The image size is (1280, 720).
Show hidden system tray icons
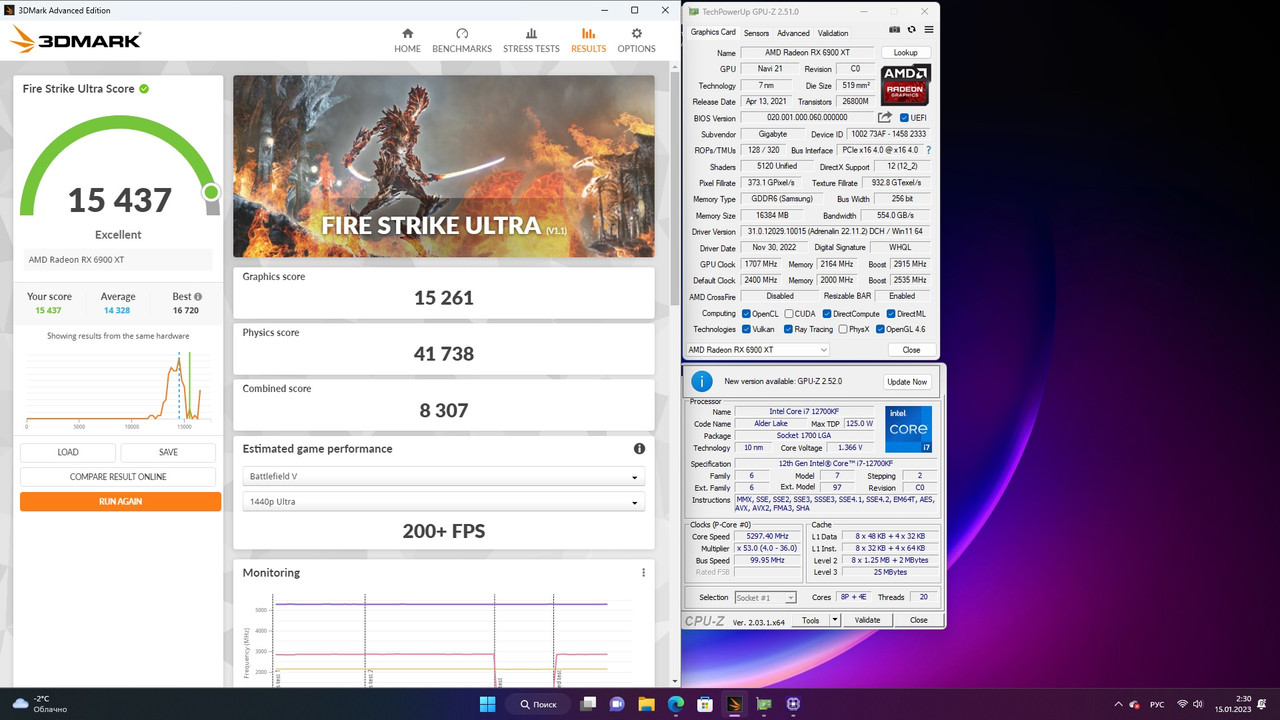coord(1116,704)
